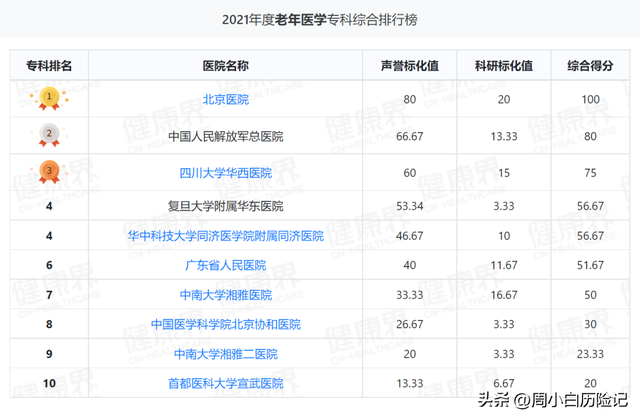This screenshot has height=420, width=640.
Task: Select rank number 7
Action: point(49,295)
